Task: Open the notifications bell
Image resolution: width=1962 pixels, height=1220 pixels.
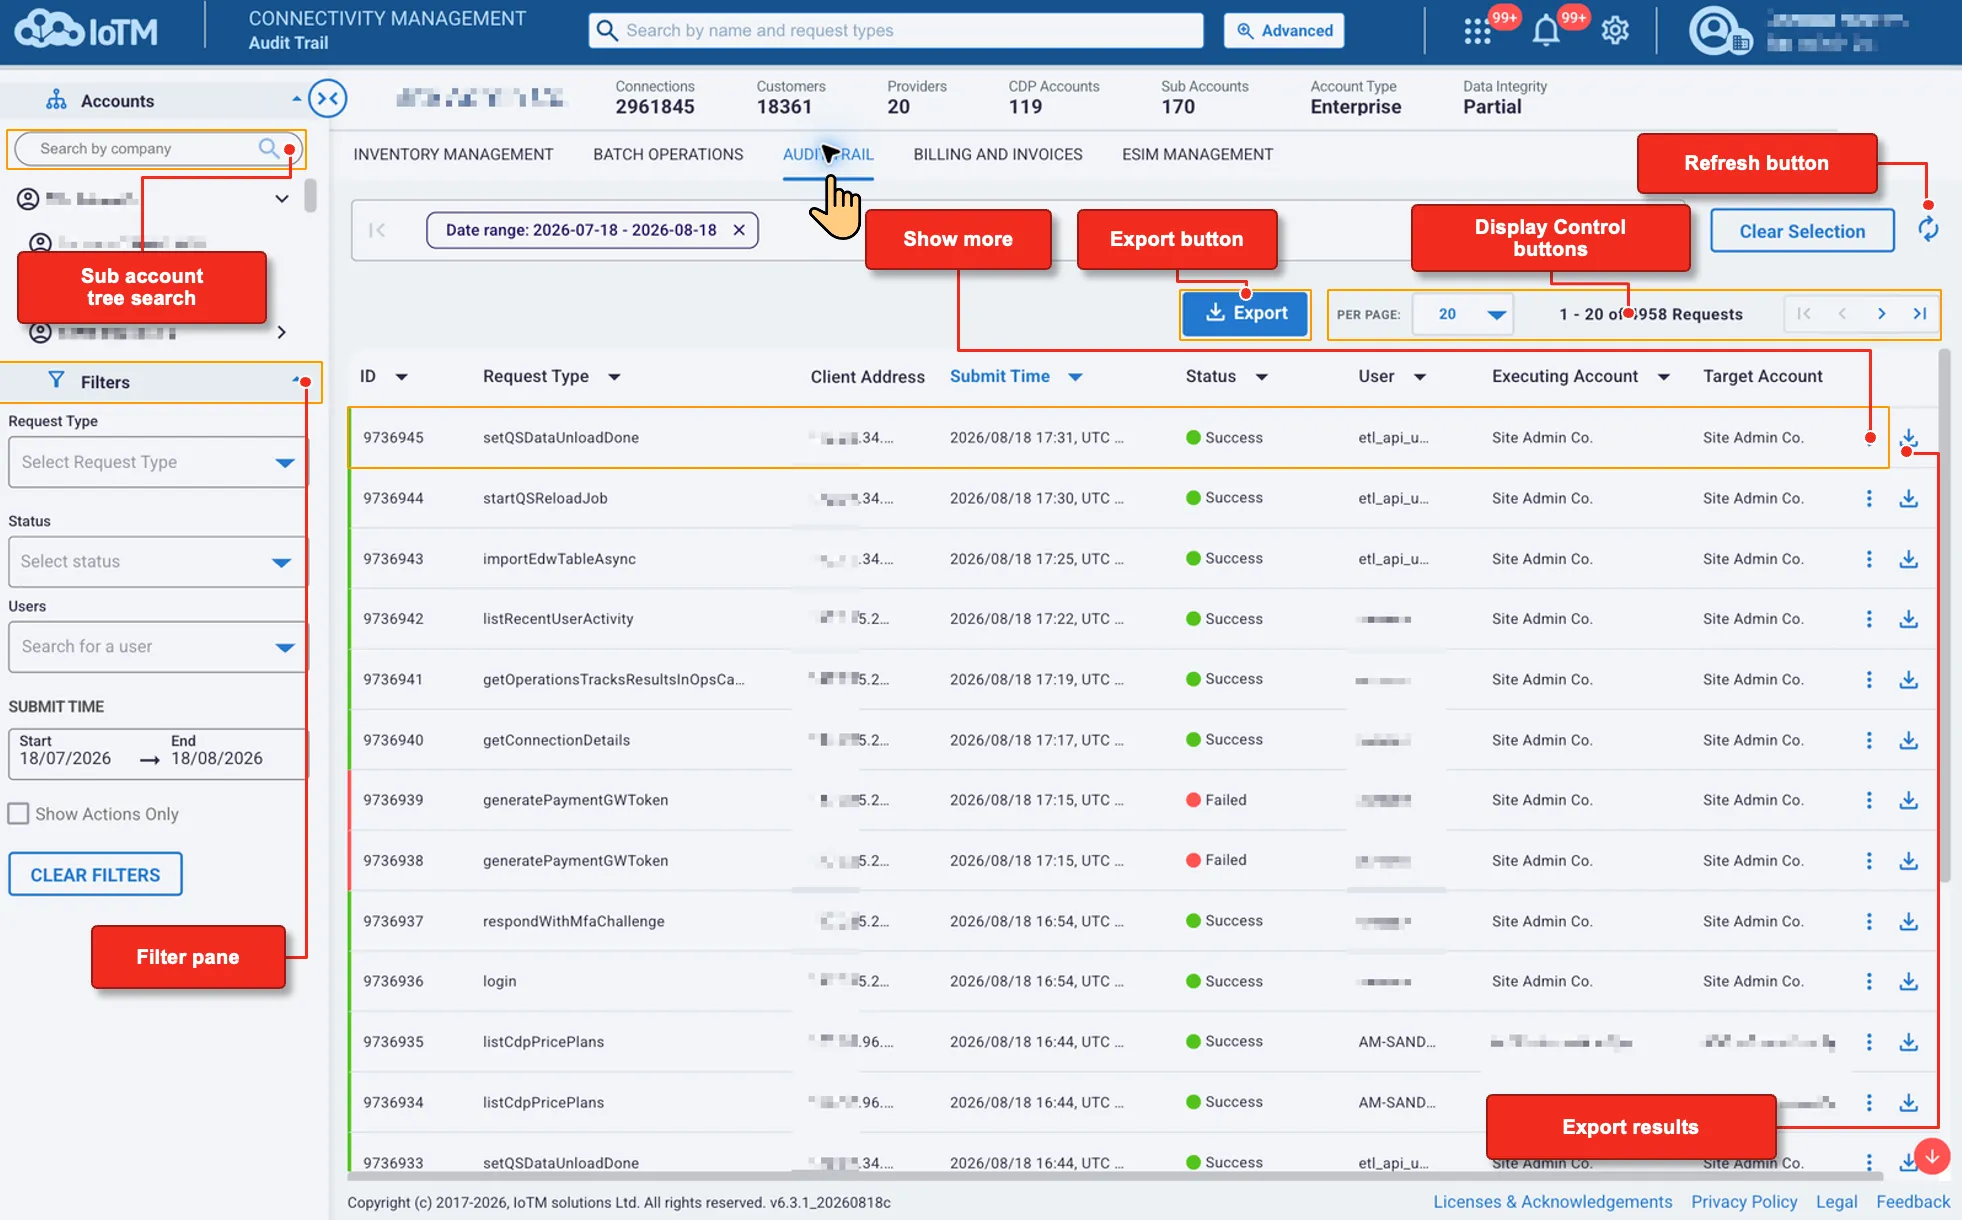Action: point(1546,31)
